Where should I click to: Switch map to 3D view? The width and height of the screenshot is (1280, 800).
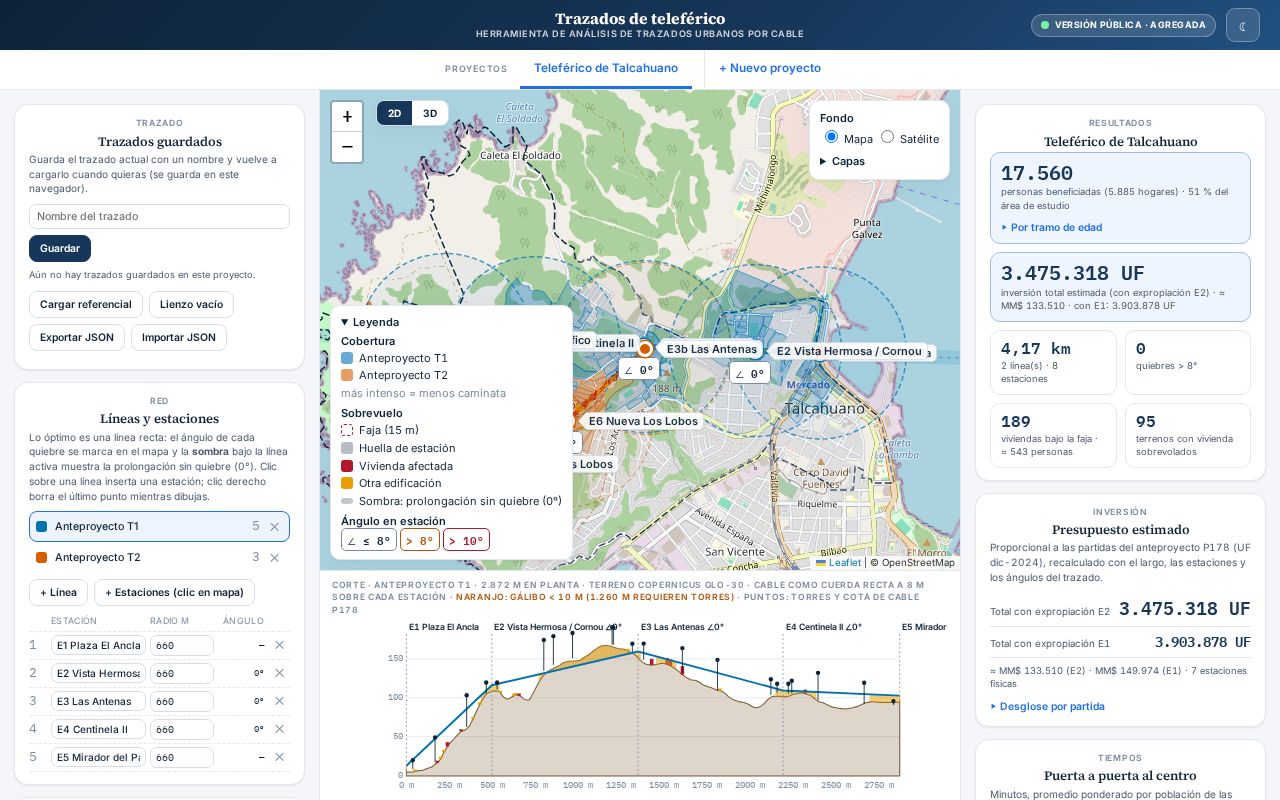(430, 113)
